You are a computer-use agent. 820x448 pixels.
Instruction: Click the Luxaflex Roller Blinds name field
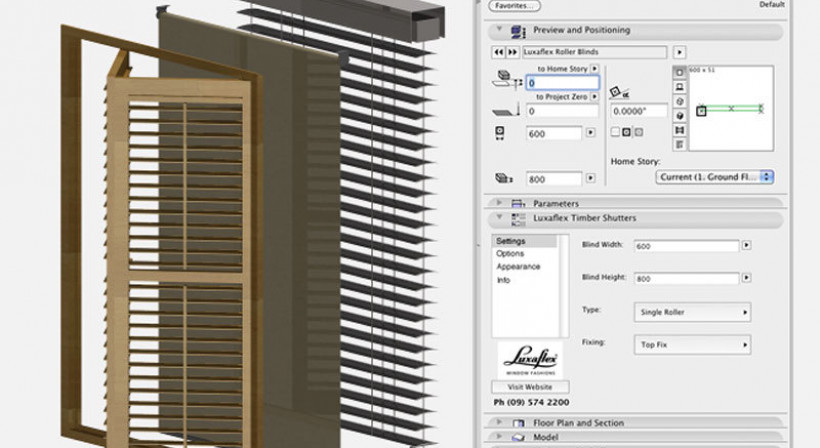[x=595, y=52]
